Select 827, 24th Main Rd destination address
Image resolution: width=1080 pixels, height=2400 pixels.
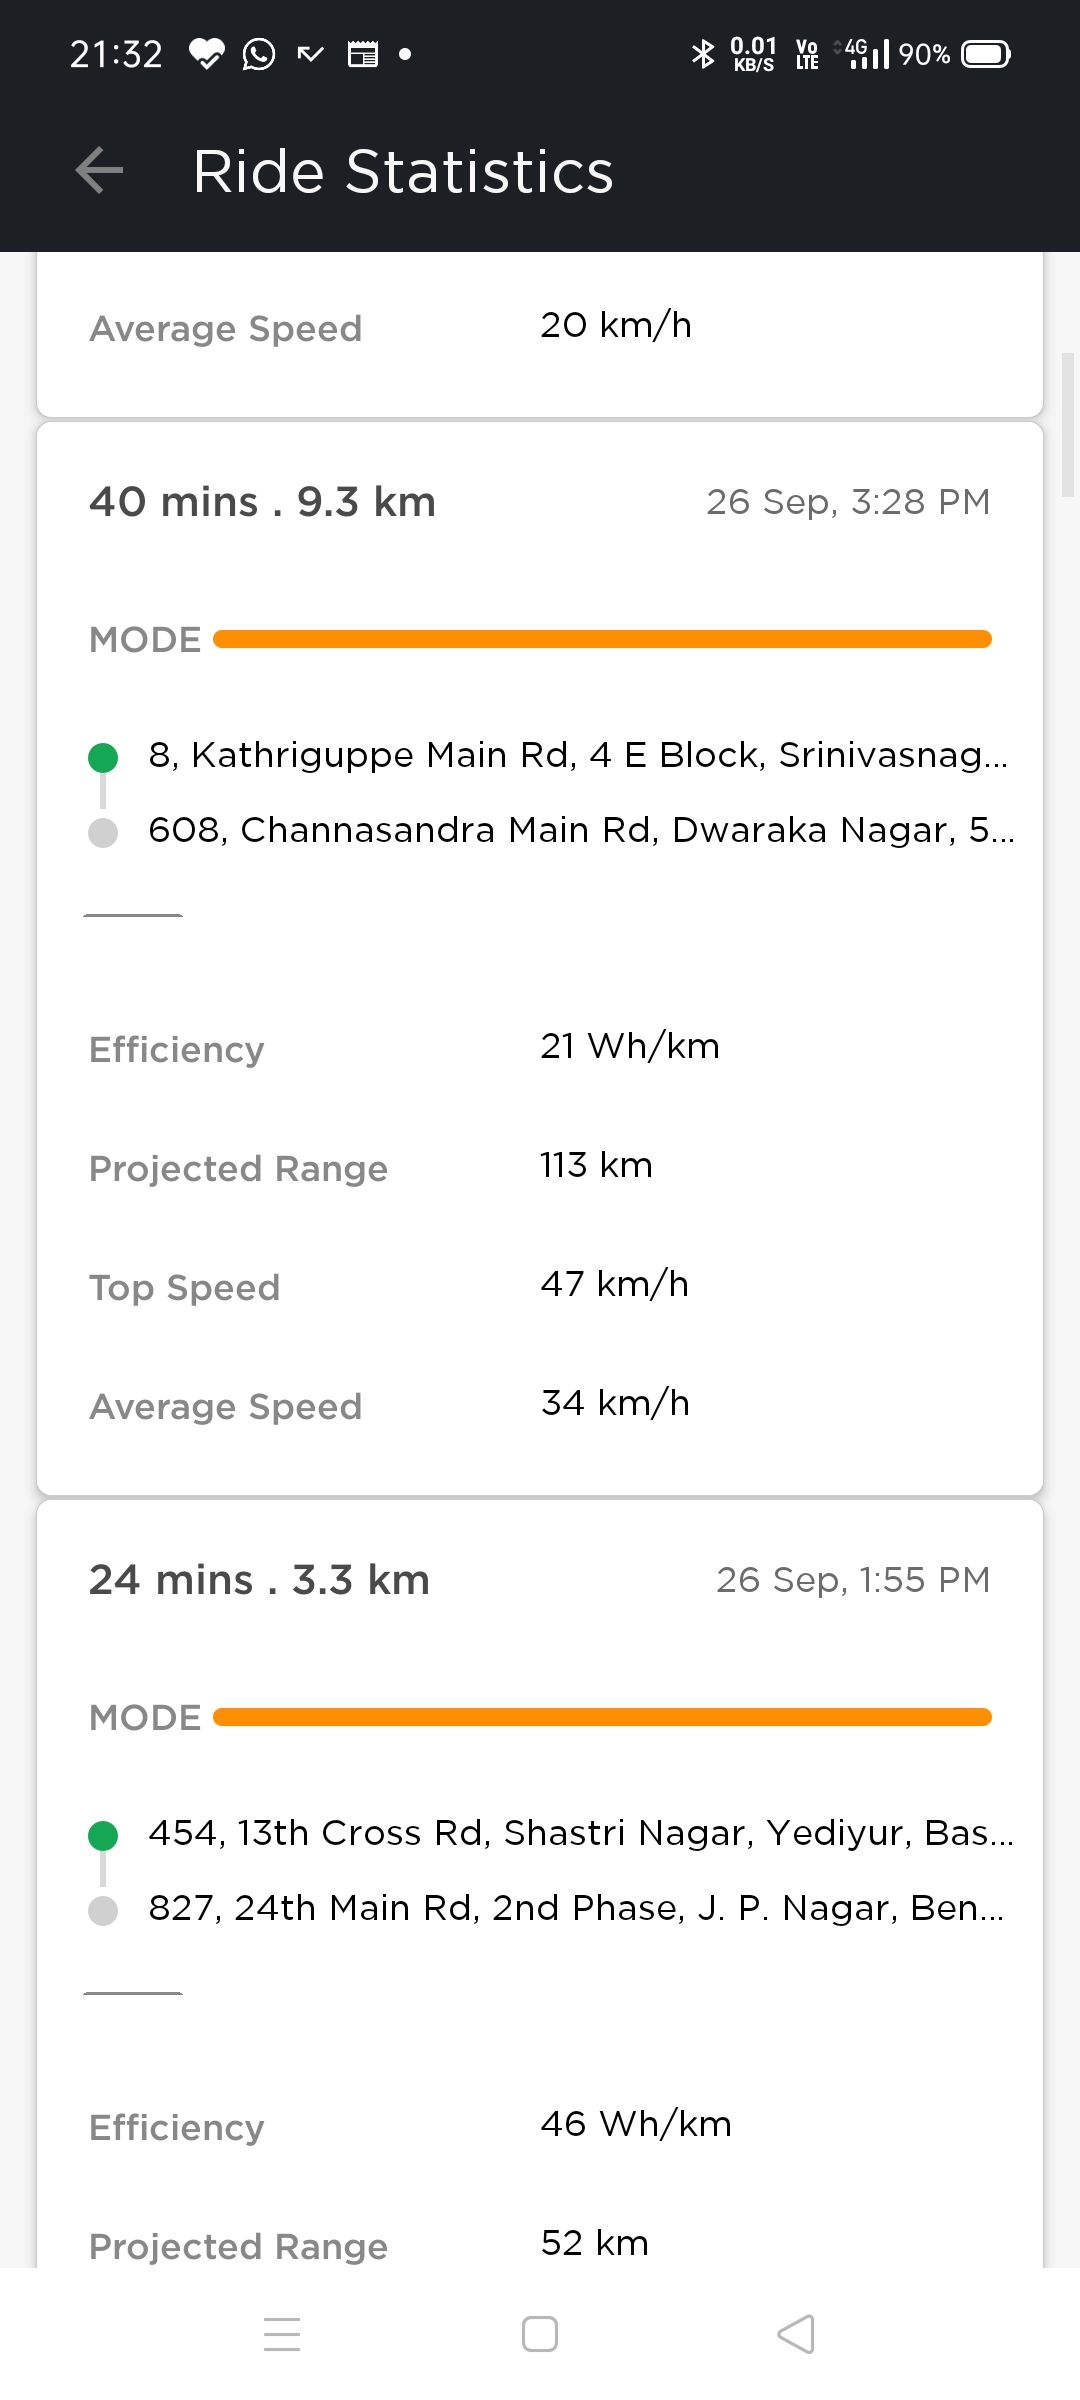(x=577, y=1908)
